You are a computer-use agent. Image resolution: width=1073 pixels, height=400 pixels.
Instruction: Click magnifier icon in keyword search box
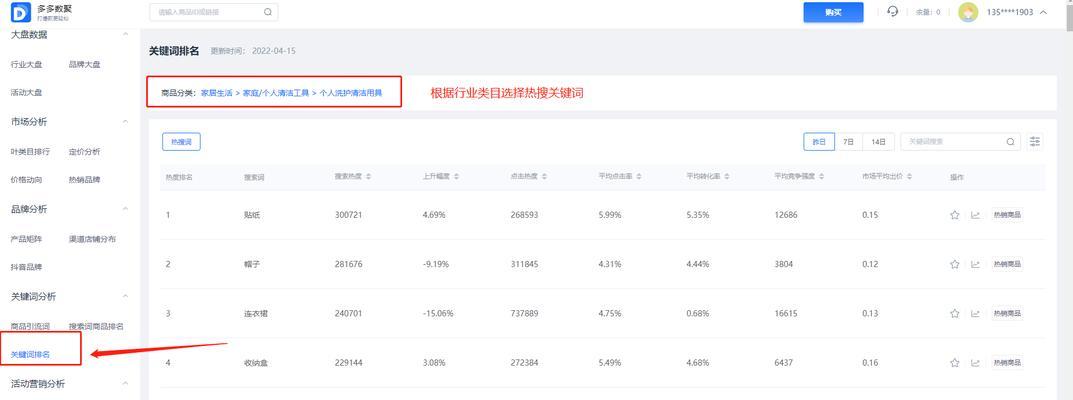[x=1011, y=142]
